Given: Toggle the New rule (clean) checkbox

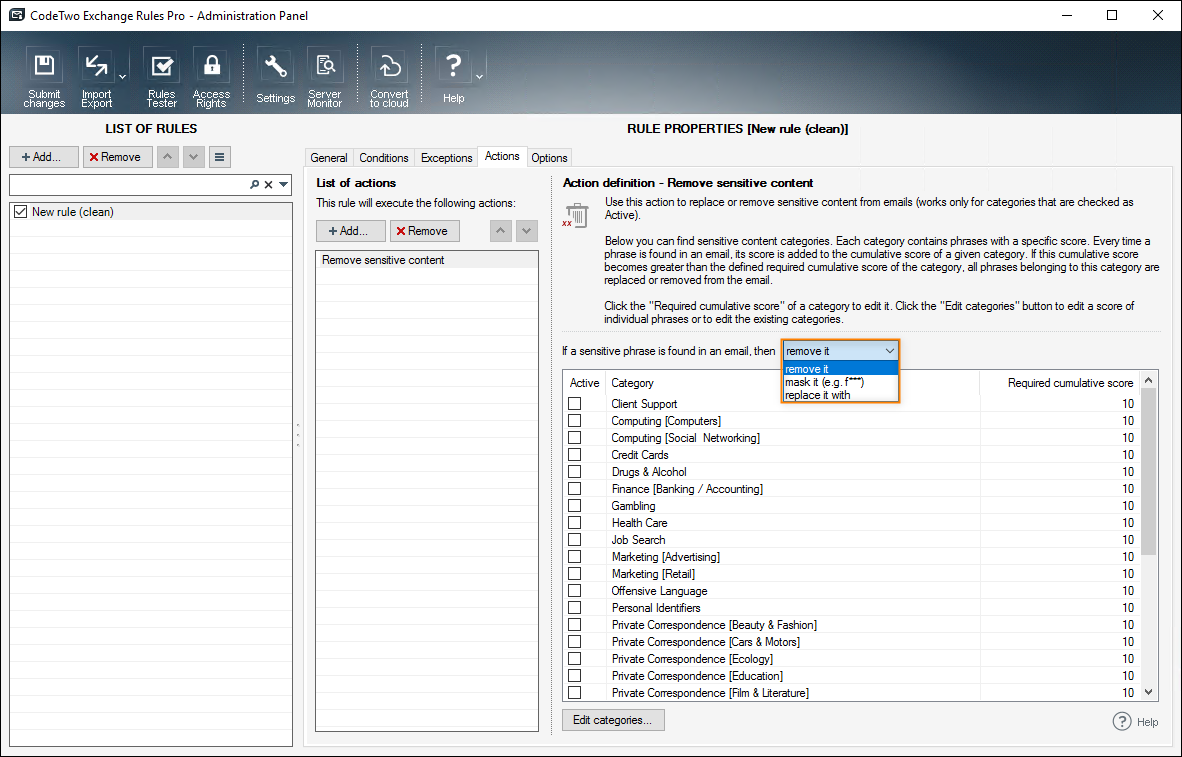Looking at the screenshot, I should (x=20, y=212).
